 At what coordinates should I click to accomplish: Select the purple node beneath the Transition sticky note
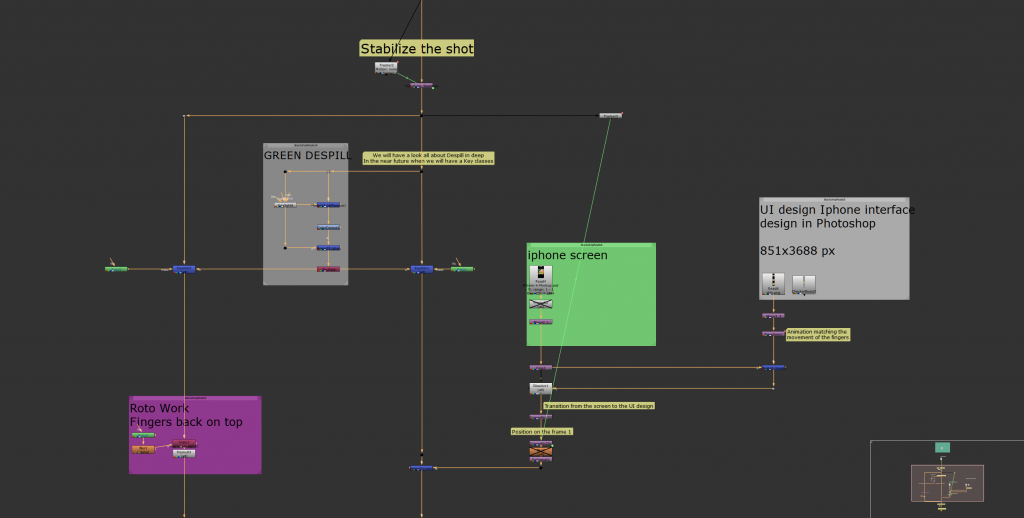coord(541,416)
